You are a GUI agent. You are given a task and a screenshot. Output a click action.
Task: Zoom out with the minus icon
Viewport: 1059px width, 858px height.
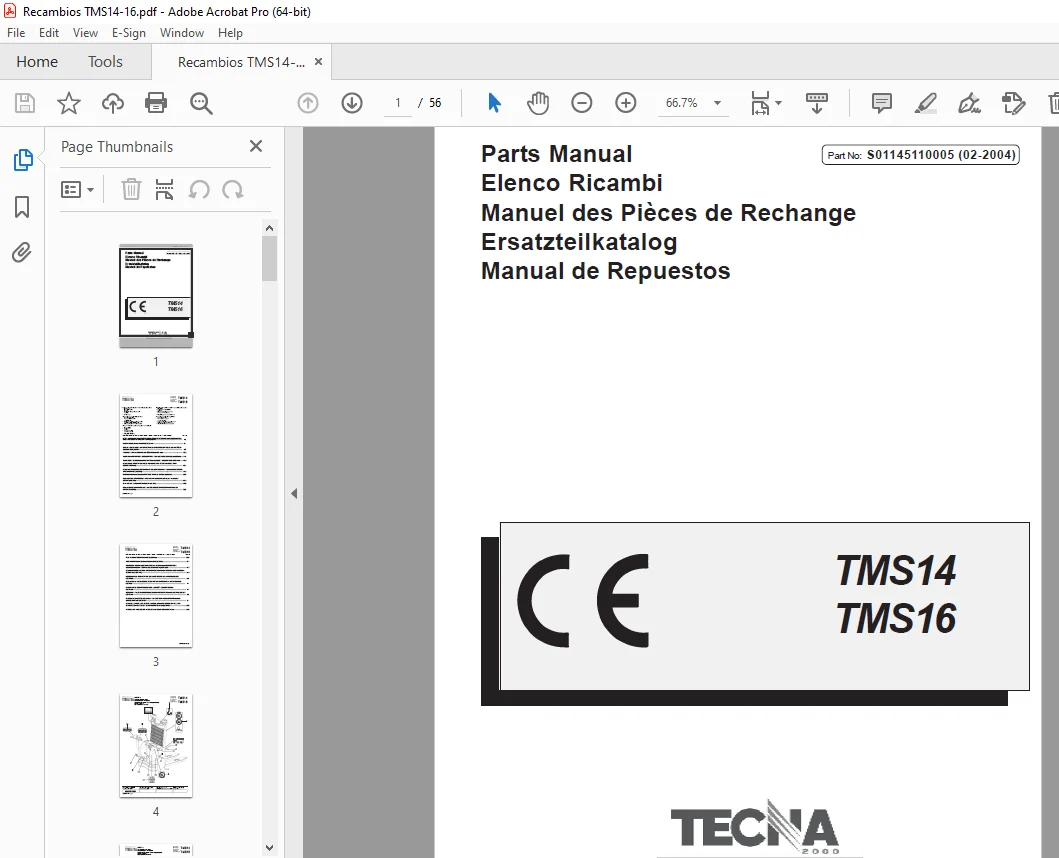coord(582,103)
